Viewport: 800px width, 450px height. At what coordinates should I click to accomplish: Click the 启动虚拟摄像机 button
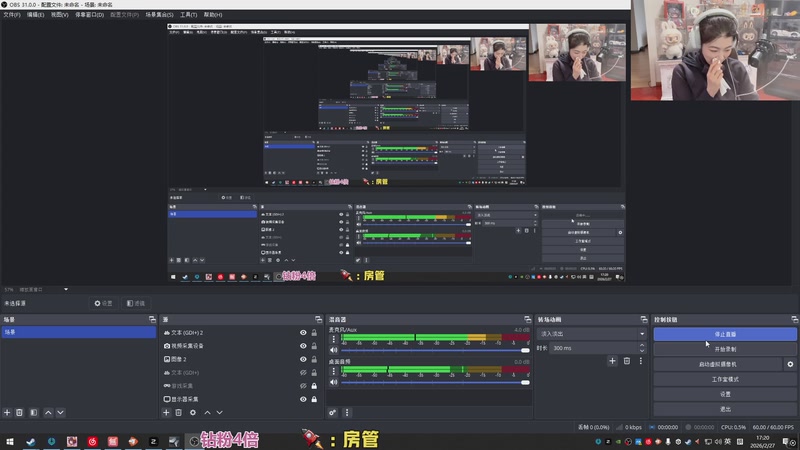coord(718,364)
